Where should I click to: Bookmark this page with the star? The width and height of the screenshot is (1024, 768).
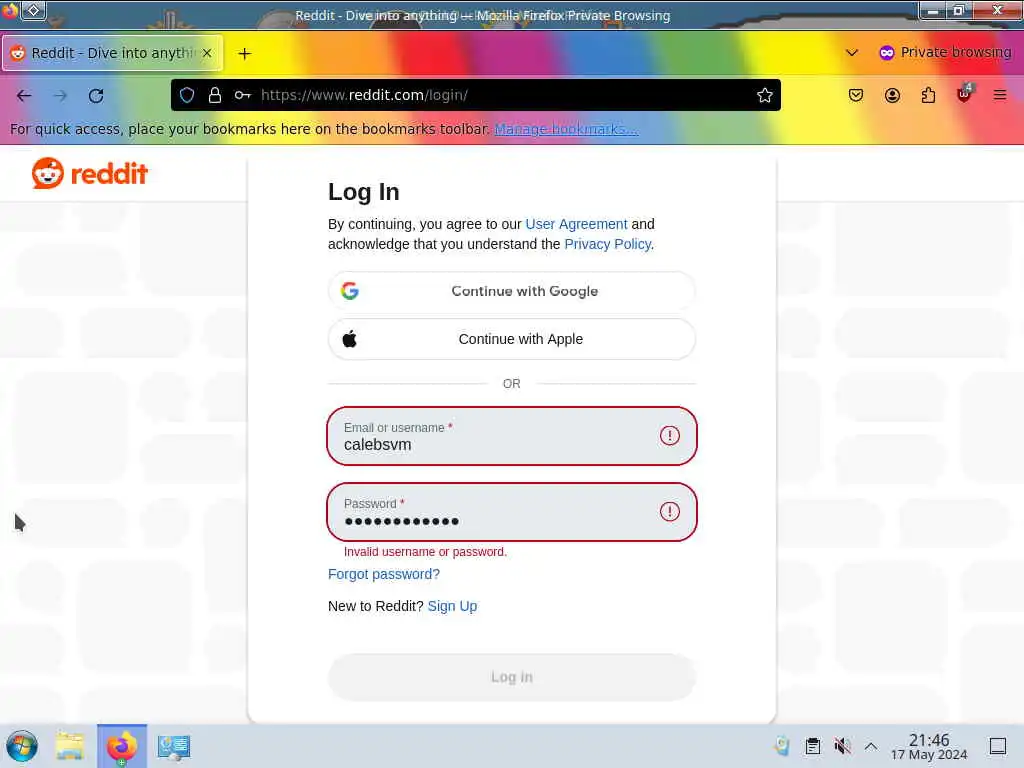click(765, 95)
